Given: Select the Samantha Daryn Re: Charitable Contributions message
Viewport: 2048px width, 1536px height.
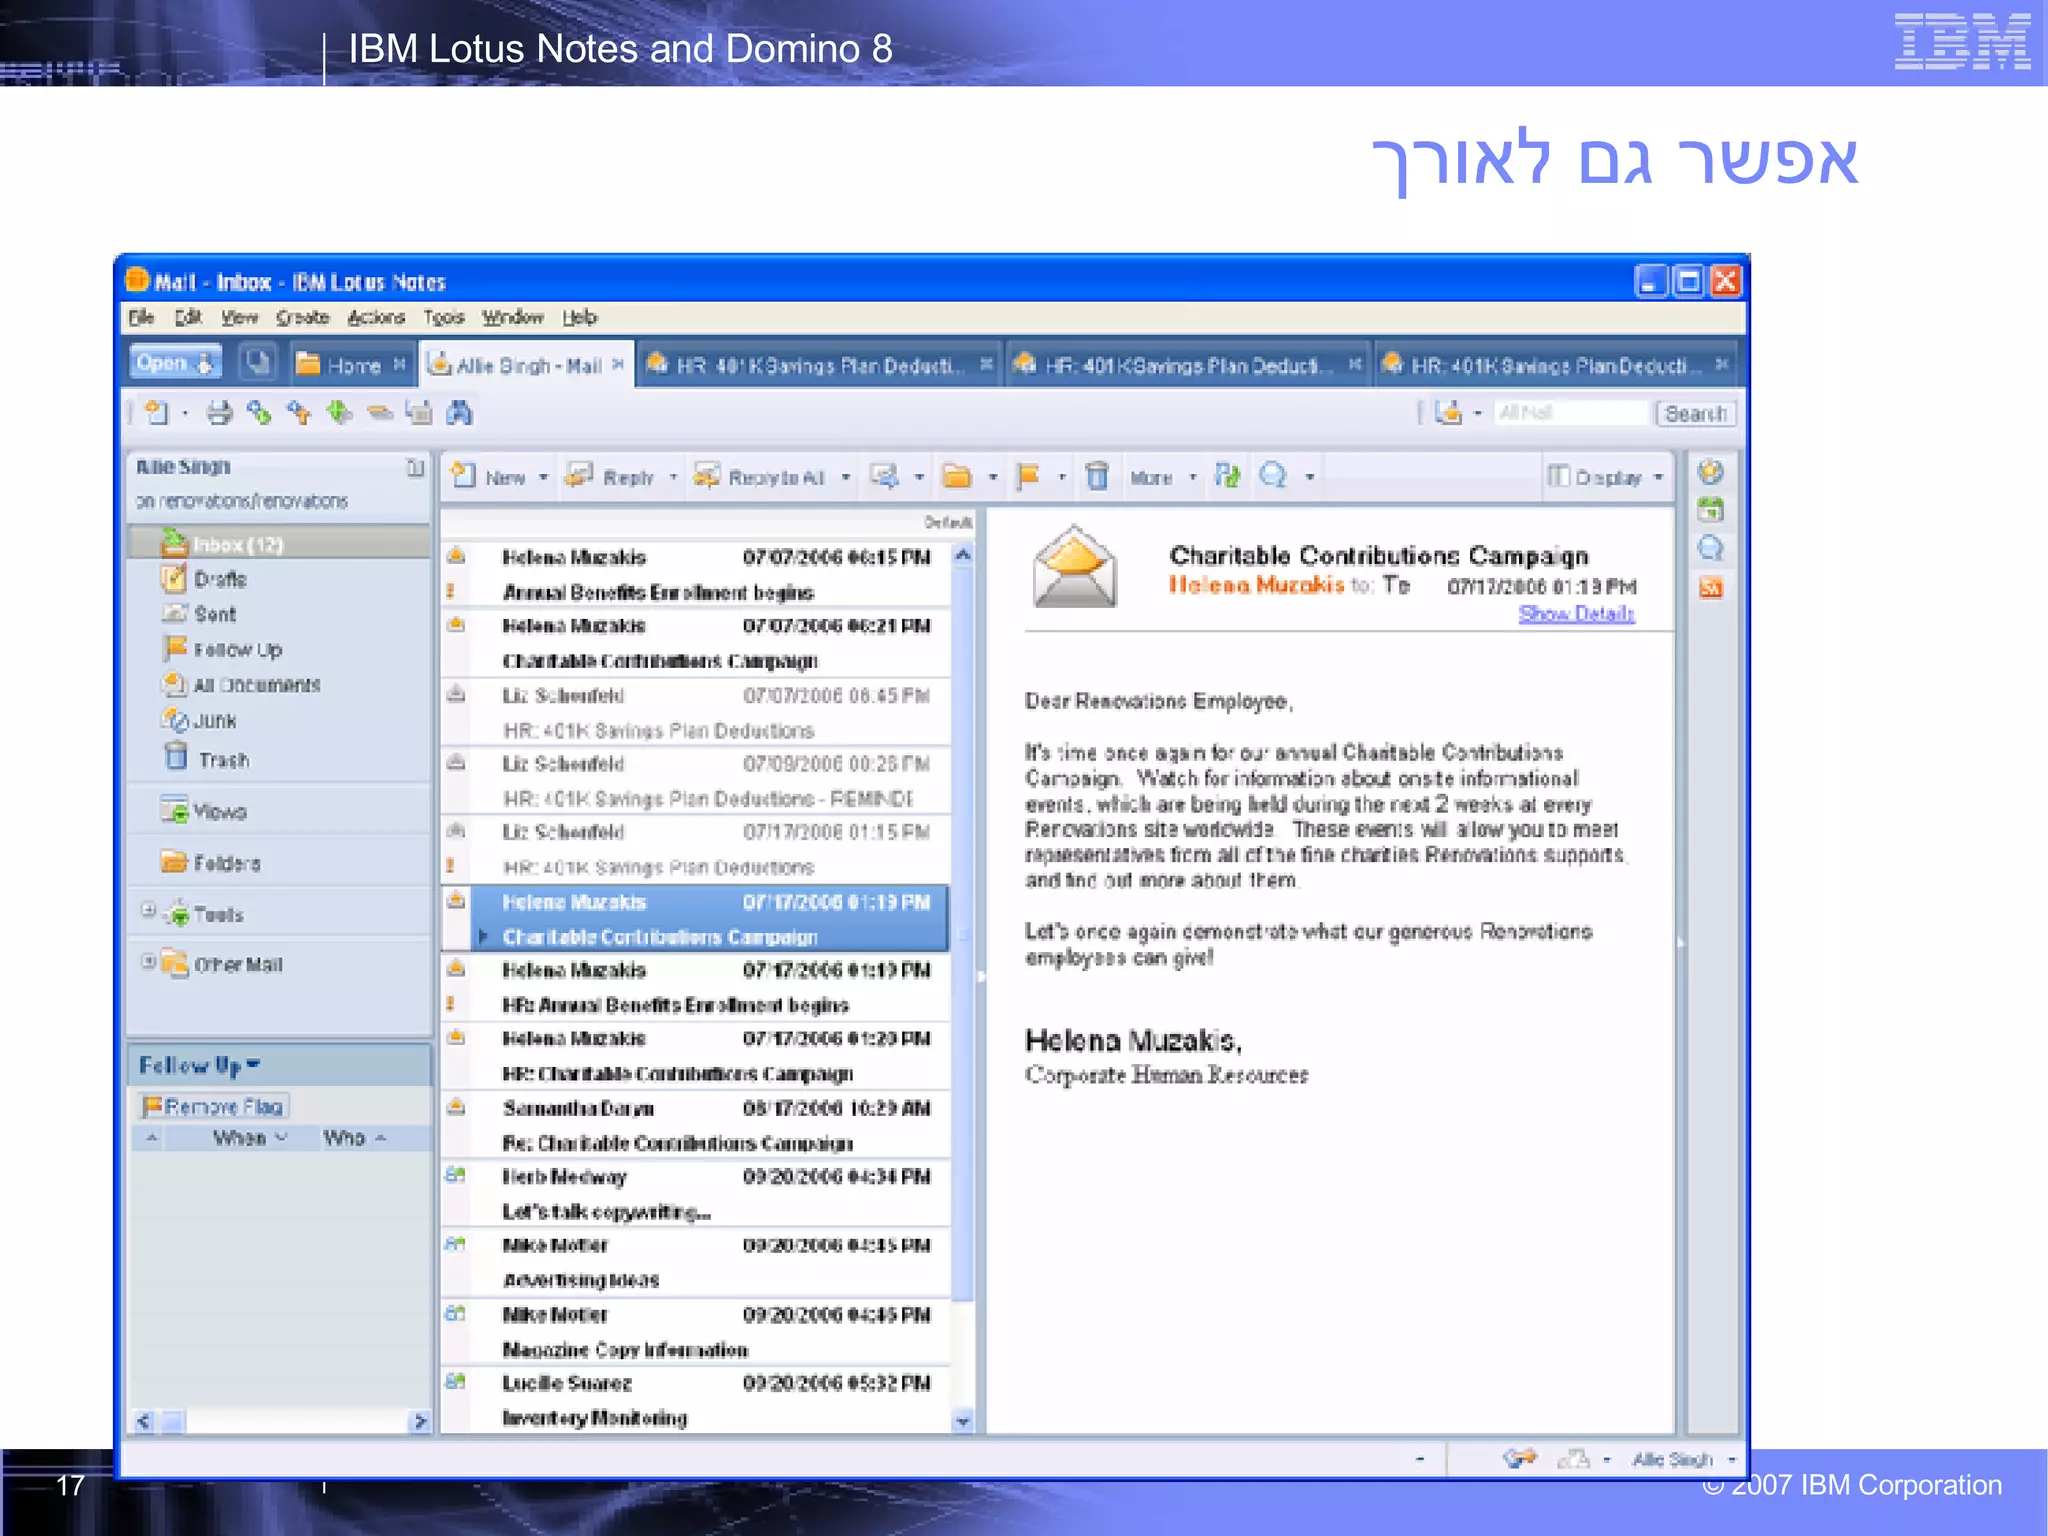Looking at the screenshot, I should click(696, 1125).
